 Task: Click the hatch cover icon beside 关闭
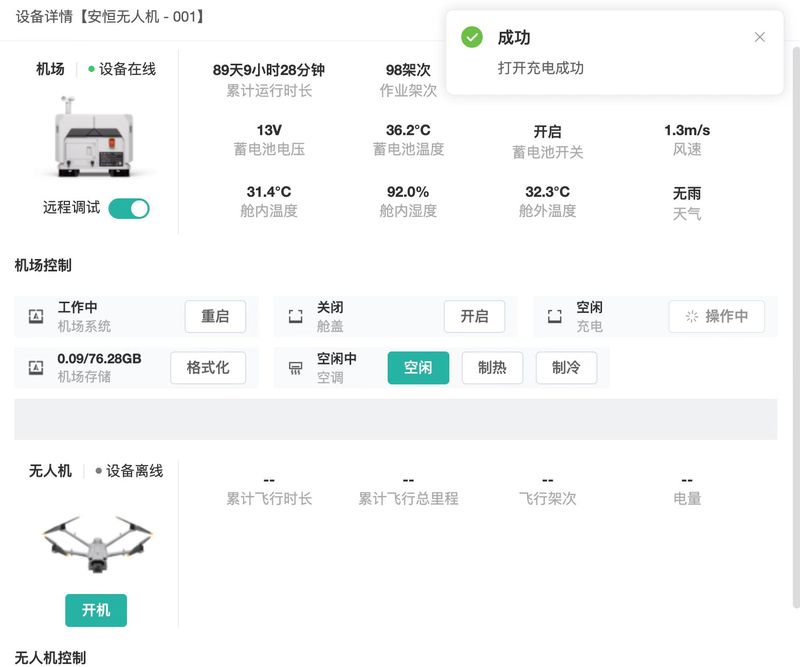(x=295, y=317)
